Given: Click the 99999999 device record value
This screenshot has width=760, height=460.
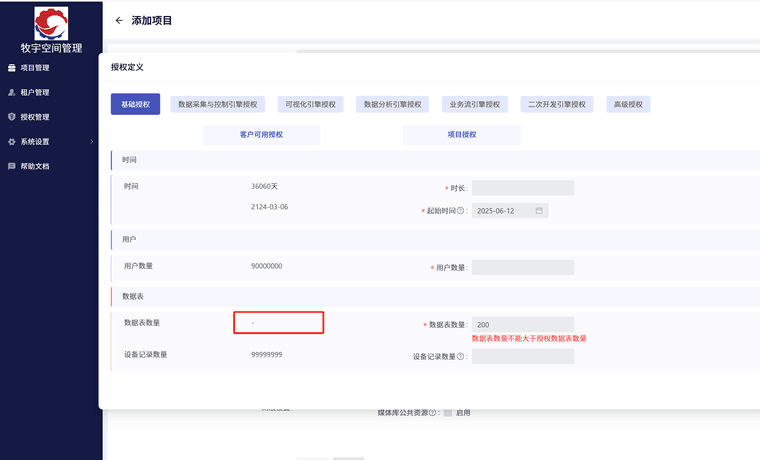Looking at the screenshot, I should click(x=267, y=354).
